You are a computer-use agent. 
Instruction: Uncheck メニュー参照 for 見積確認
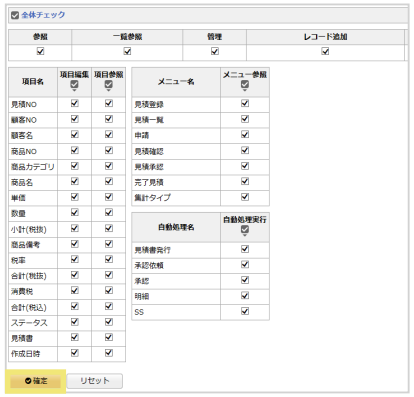pyautogui.click(x=245, y=150)
